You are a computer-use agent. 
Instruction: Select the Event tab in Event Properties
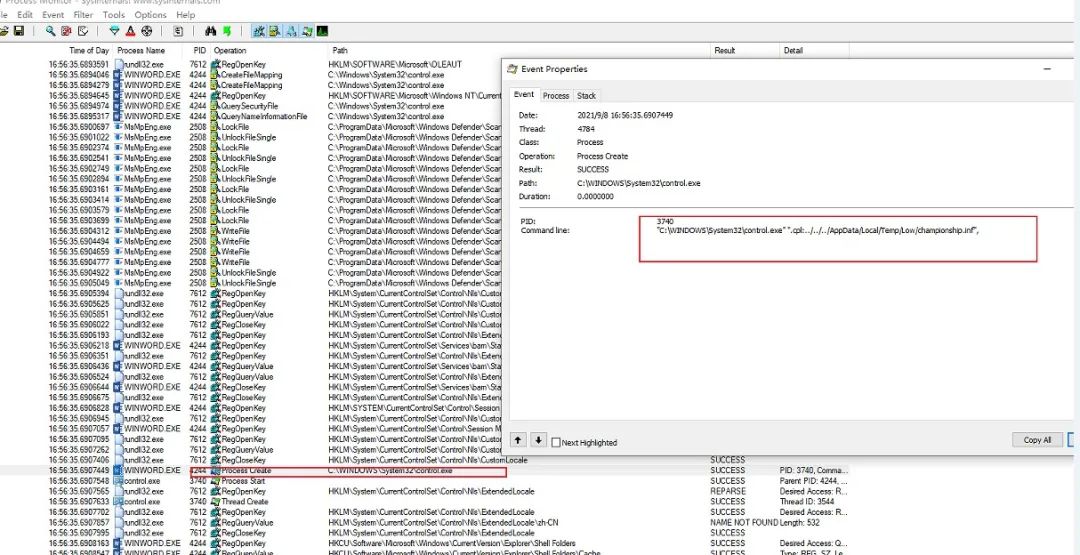point(523,94)
